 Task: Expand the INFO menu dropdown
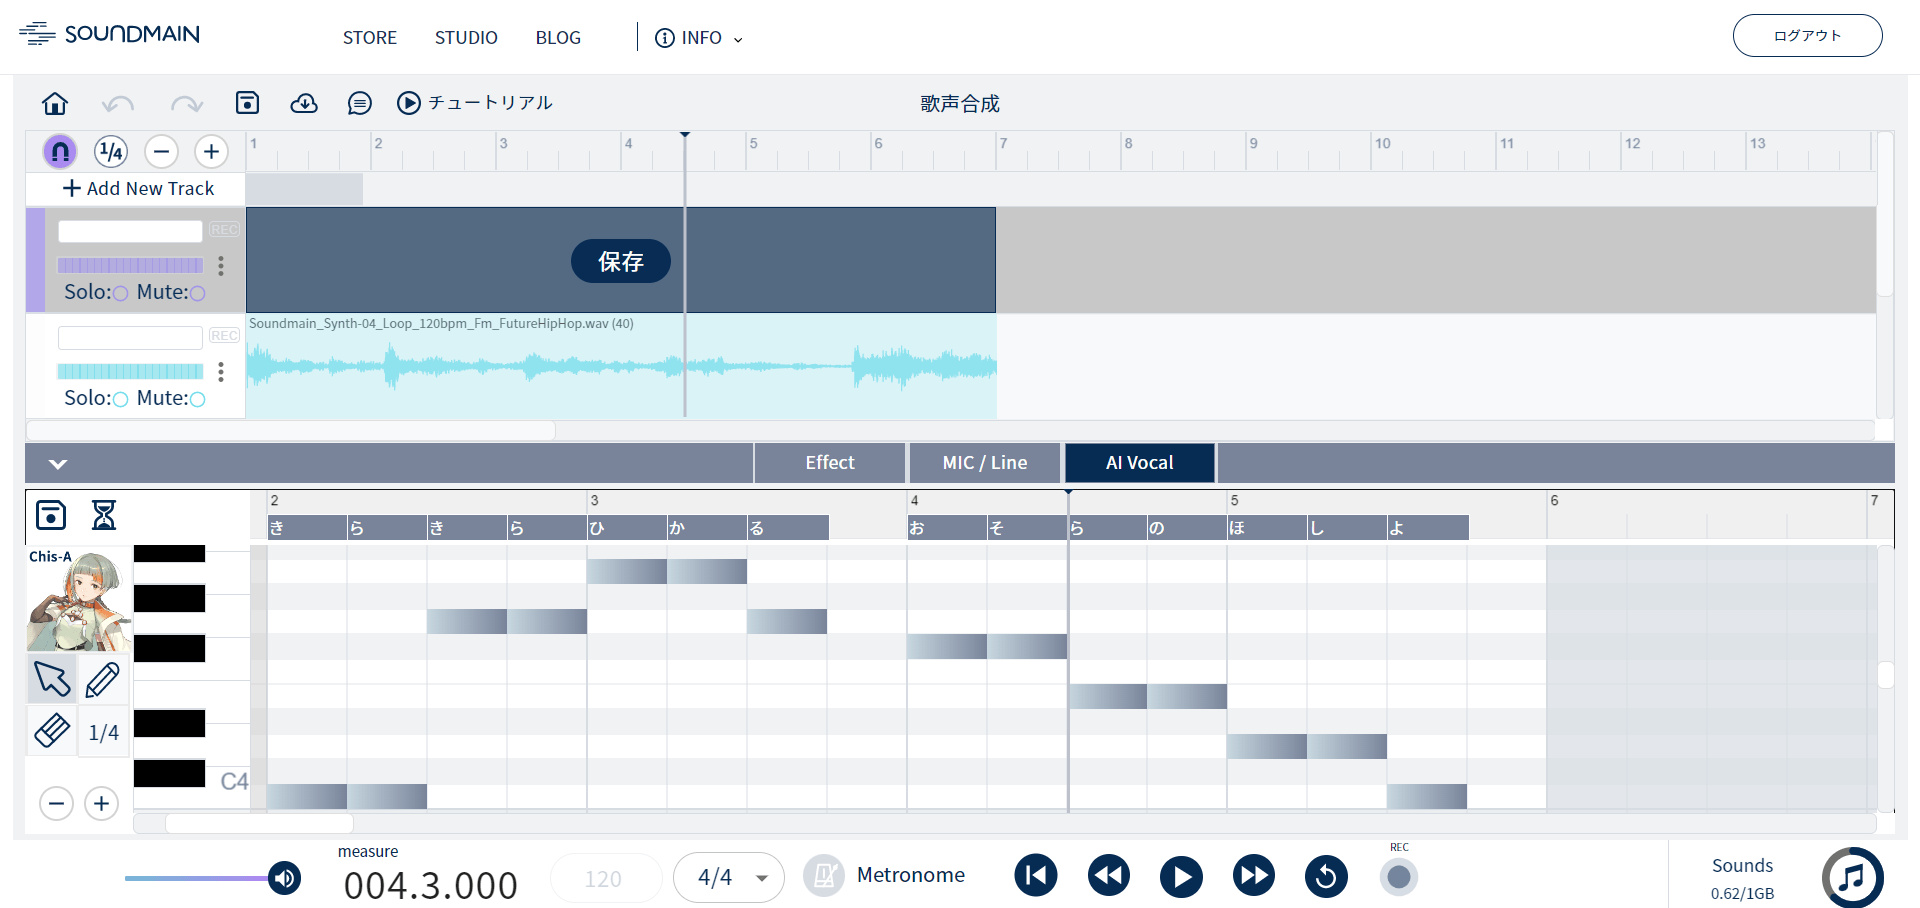click(x=699, y=38)
